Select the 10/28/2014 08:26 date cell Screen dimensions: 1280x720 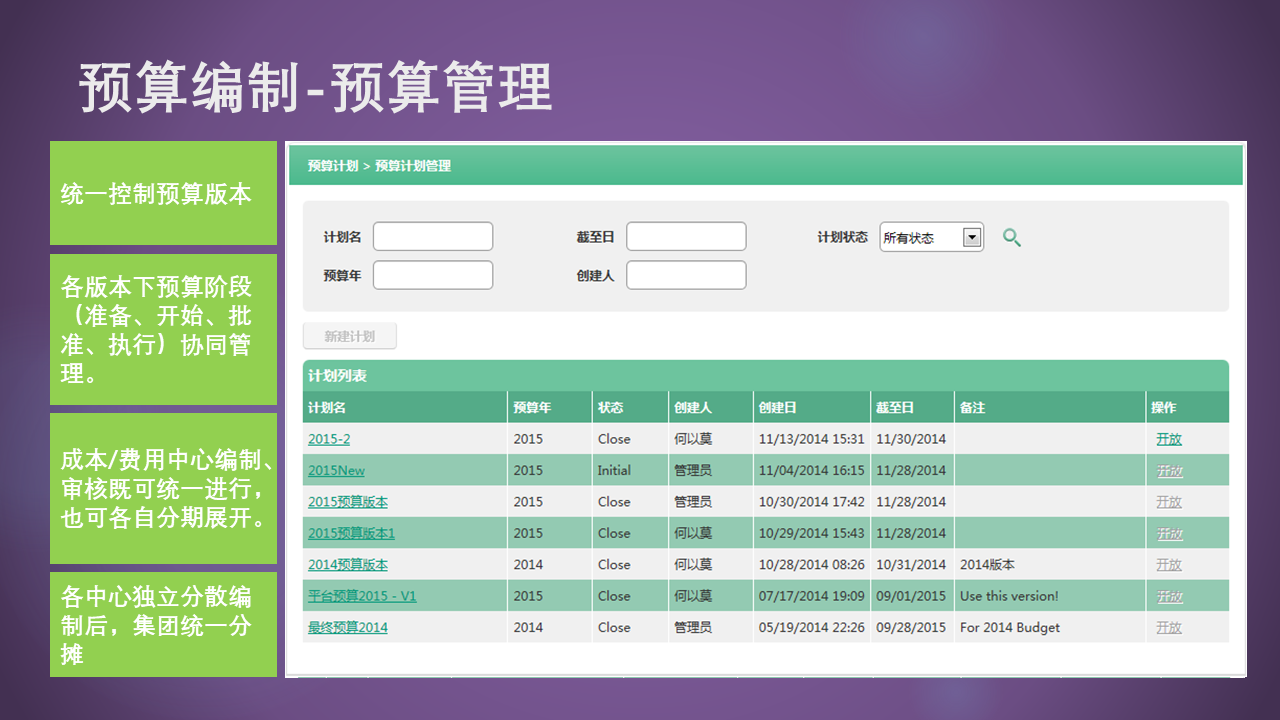point(811,565)
